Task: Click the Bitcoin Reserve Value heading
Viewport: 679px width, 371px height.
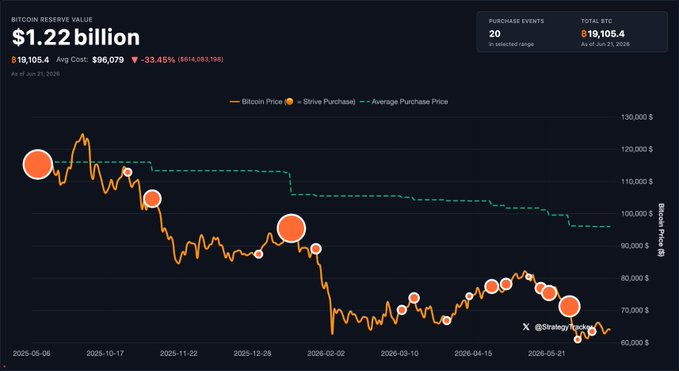Action: coord(52,20)
